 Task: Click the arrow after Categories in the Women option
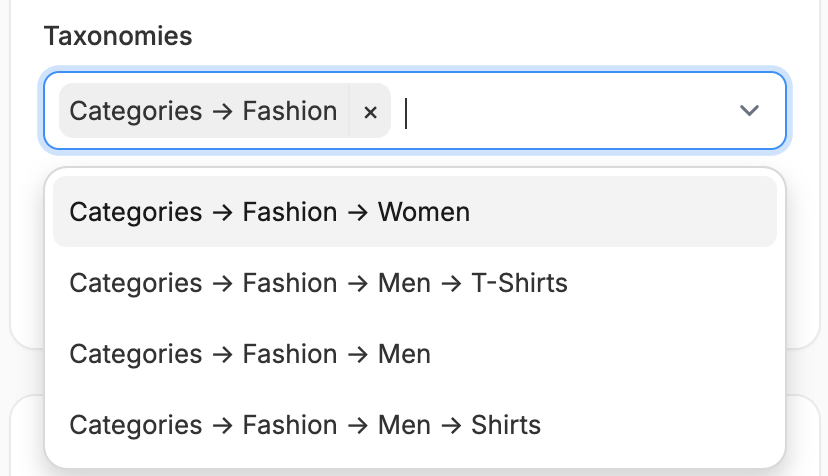point(222,212)
